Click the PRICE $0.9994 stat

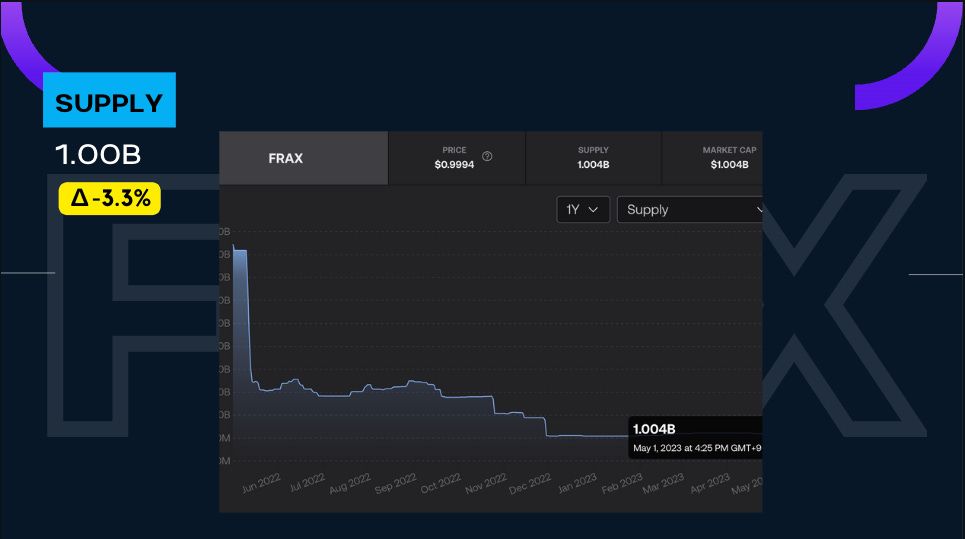pos(454,158)
